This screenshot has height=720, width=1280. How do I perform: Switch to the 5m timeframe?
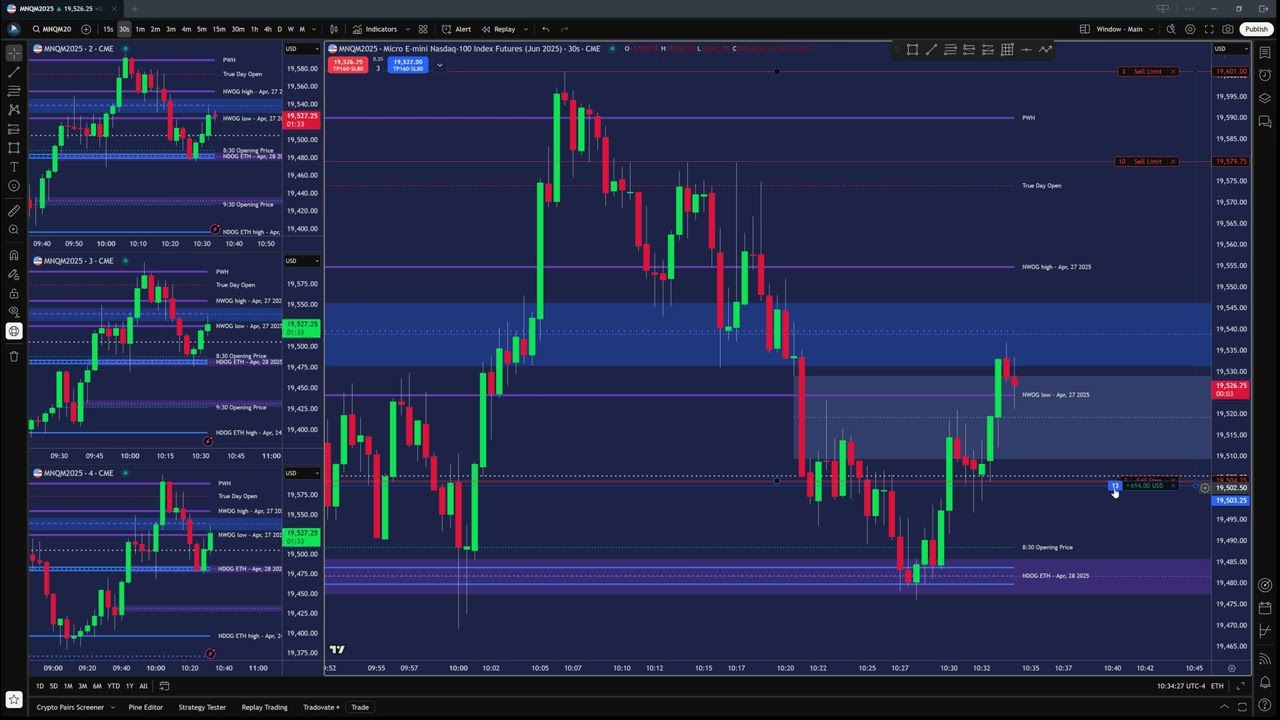[201, 29]
